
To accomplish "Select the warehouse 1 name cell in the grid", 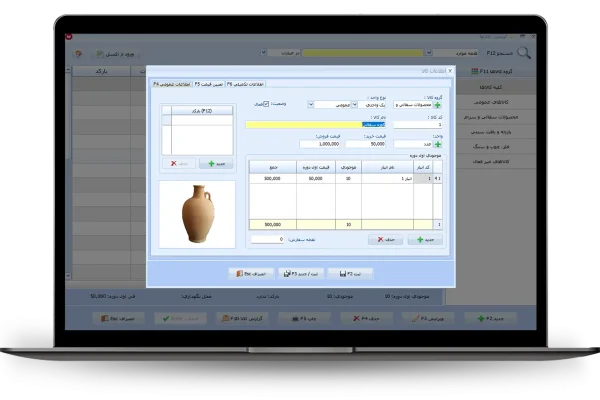I will (387, 179).
